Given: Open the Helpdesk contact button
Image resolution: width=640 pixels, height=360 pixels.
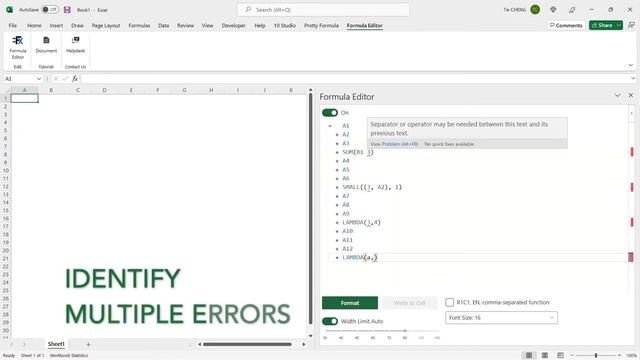Looking at the screenshot, I should pyautogui.click(x=76, y=45).
